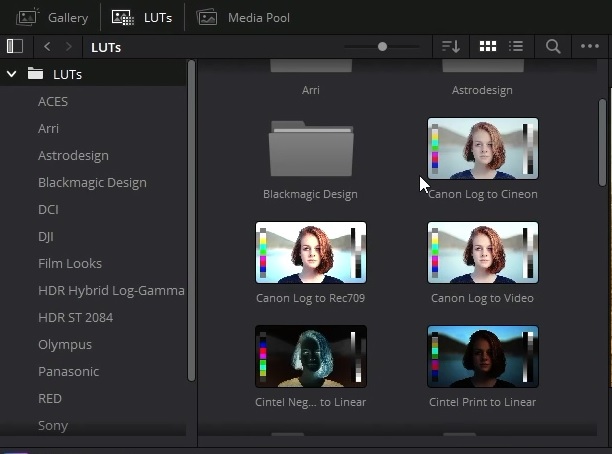The image size is (612, 454).
Task: Click the Astrodesign folder label in grid
Action: click(x=482, y=90)
